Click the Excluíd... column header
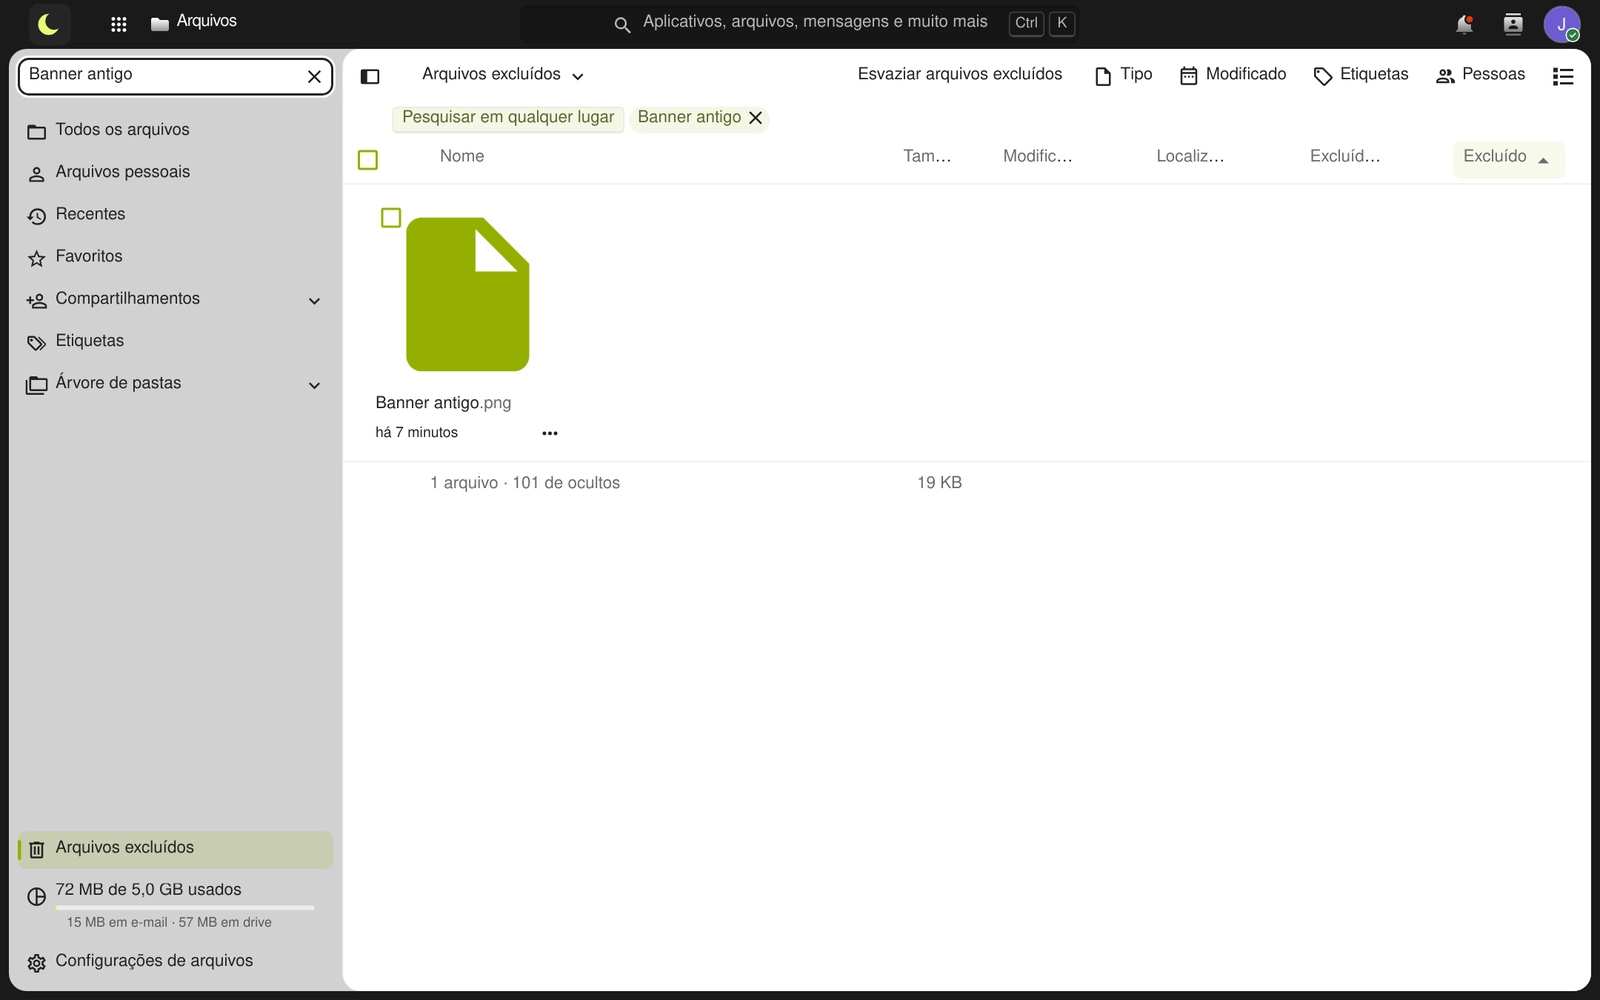This screenshot has width=1600, height=1000. click(1345, 156)
